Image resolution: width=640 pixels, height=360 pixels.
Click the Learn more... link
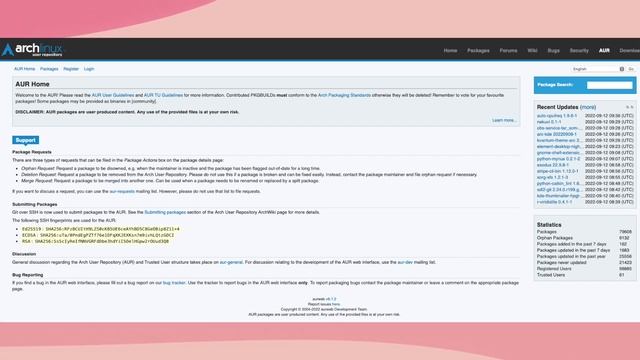(x=504, y=120)
